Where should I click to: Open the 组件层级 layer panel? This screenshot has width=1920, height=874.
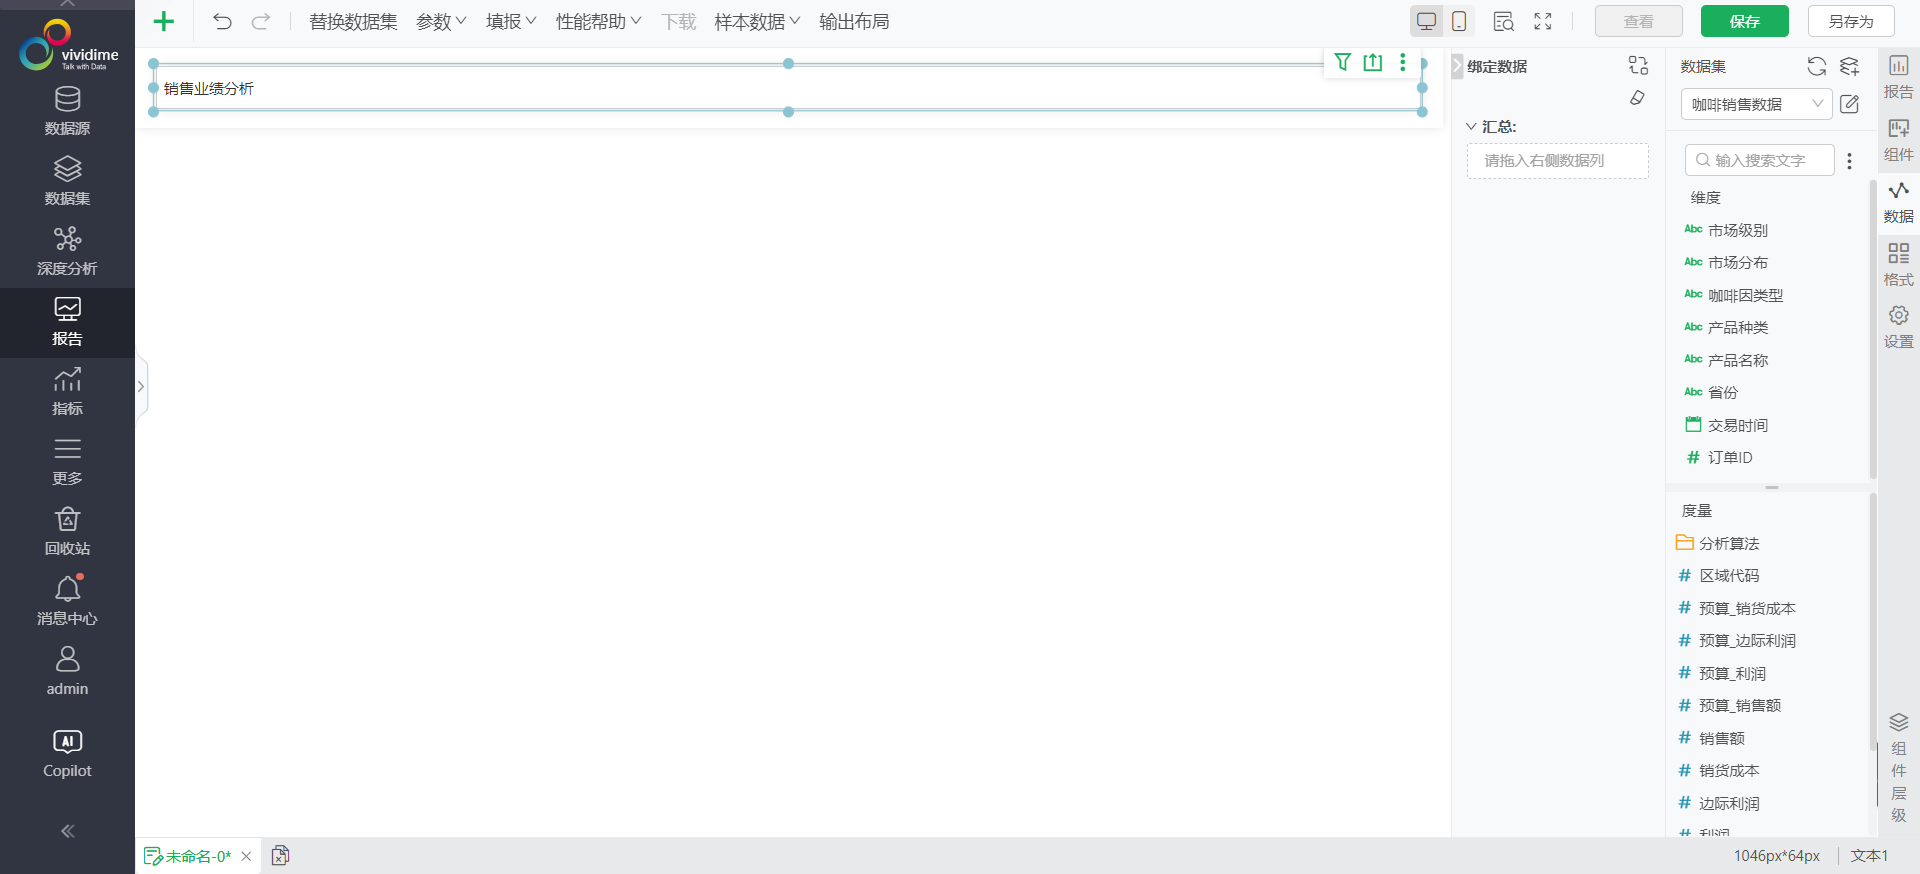coord(1898,768)
